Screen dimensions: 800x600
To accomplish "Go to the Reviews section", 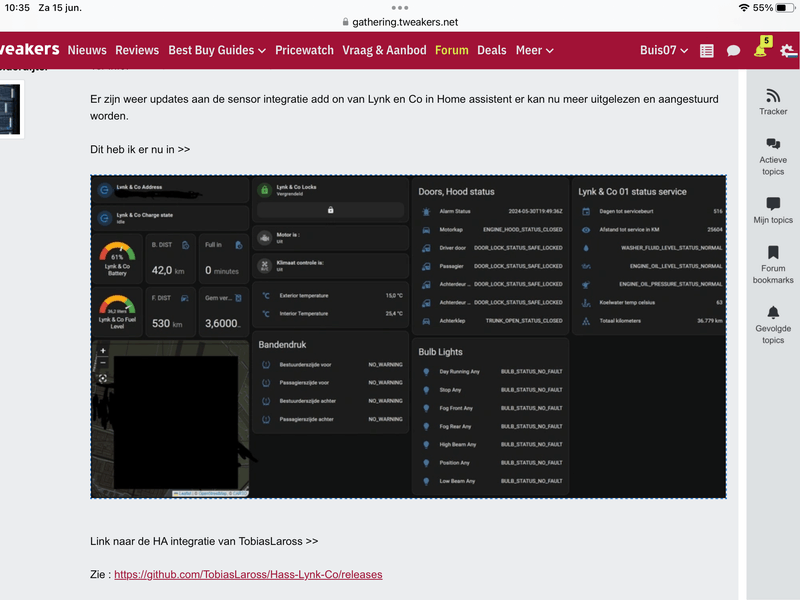I will pyautogui.click(x=137, y=50).
